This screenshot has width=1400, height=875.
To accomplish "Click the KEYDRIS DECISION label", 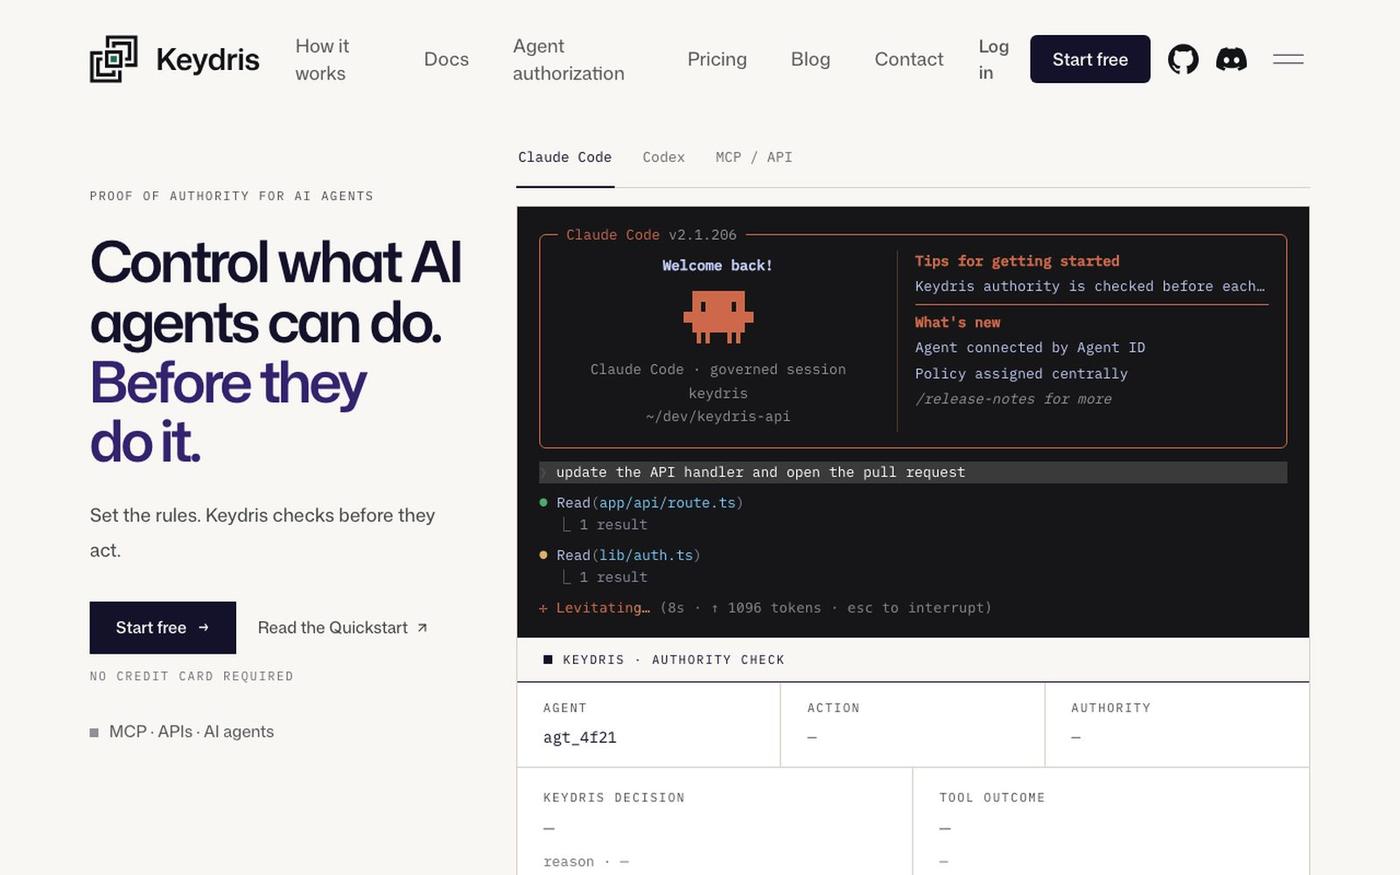I will pyautogui.click(x=614, y=798).
